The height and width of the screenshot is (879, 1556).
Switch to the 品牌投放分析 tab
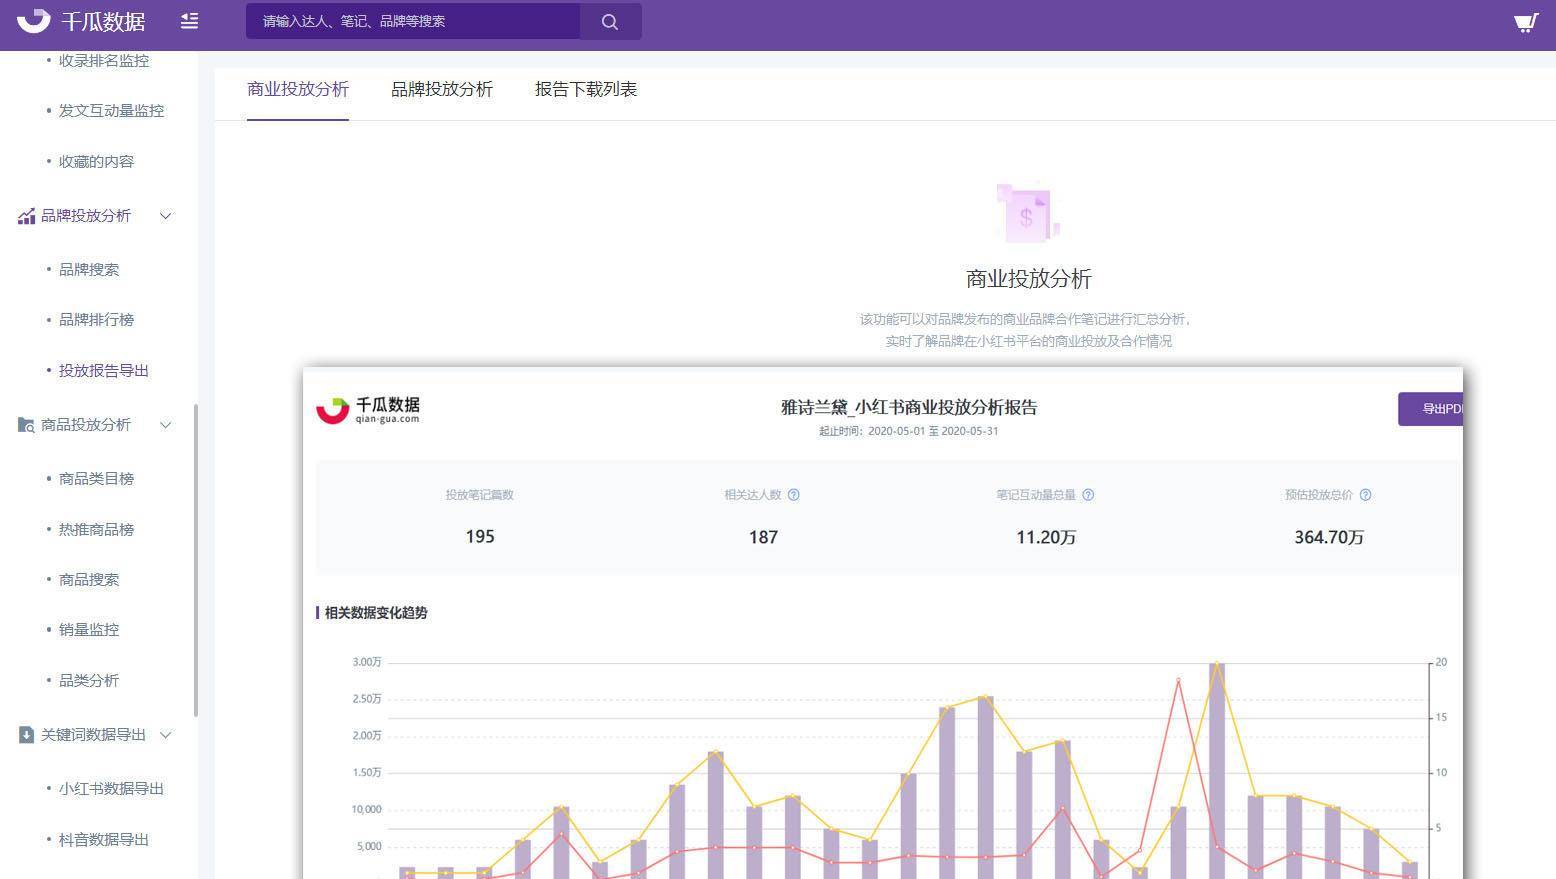click(442, 89)
